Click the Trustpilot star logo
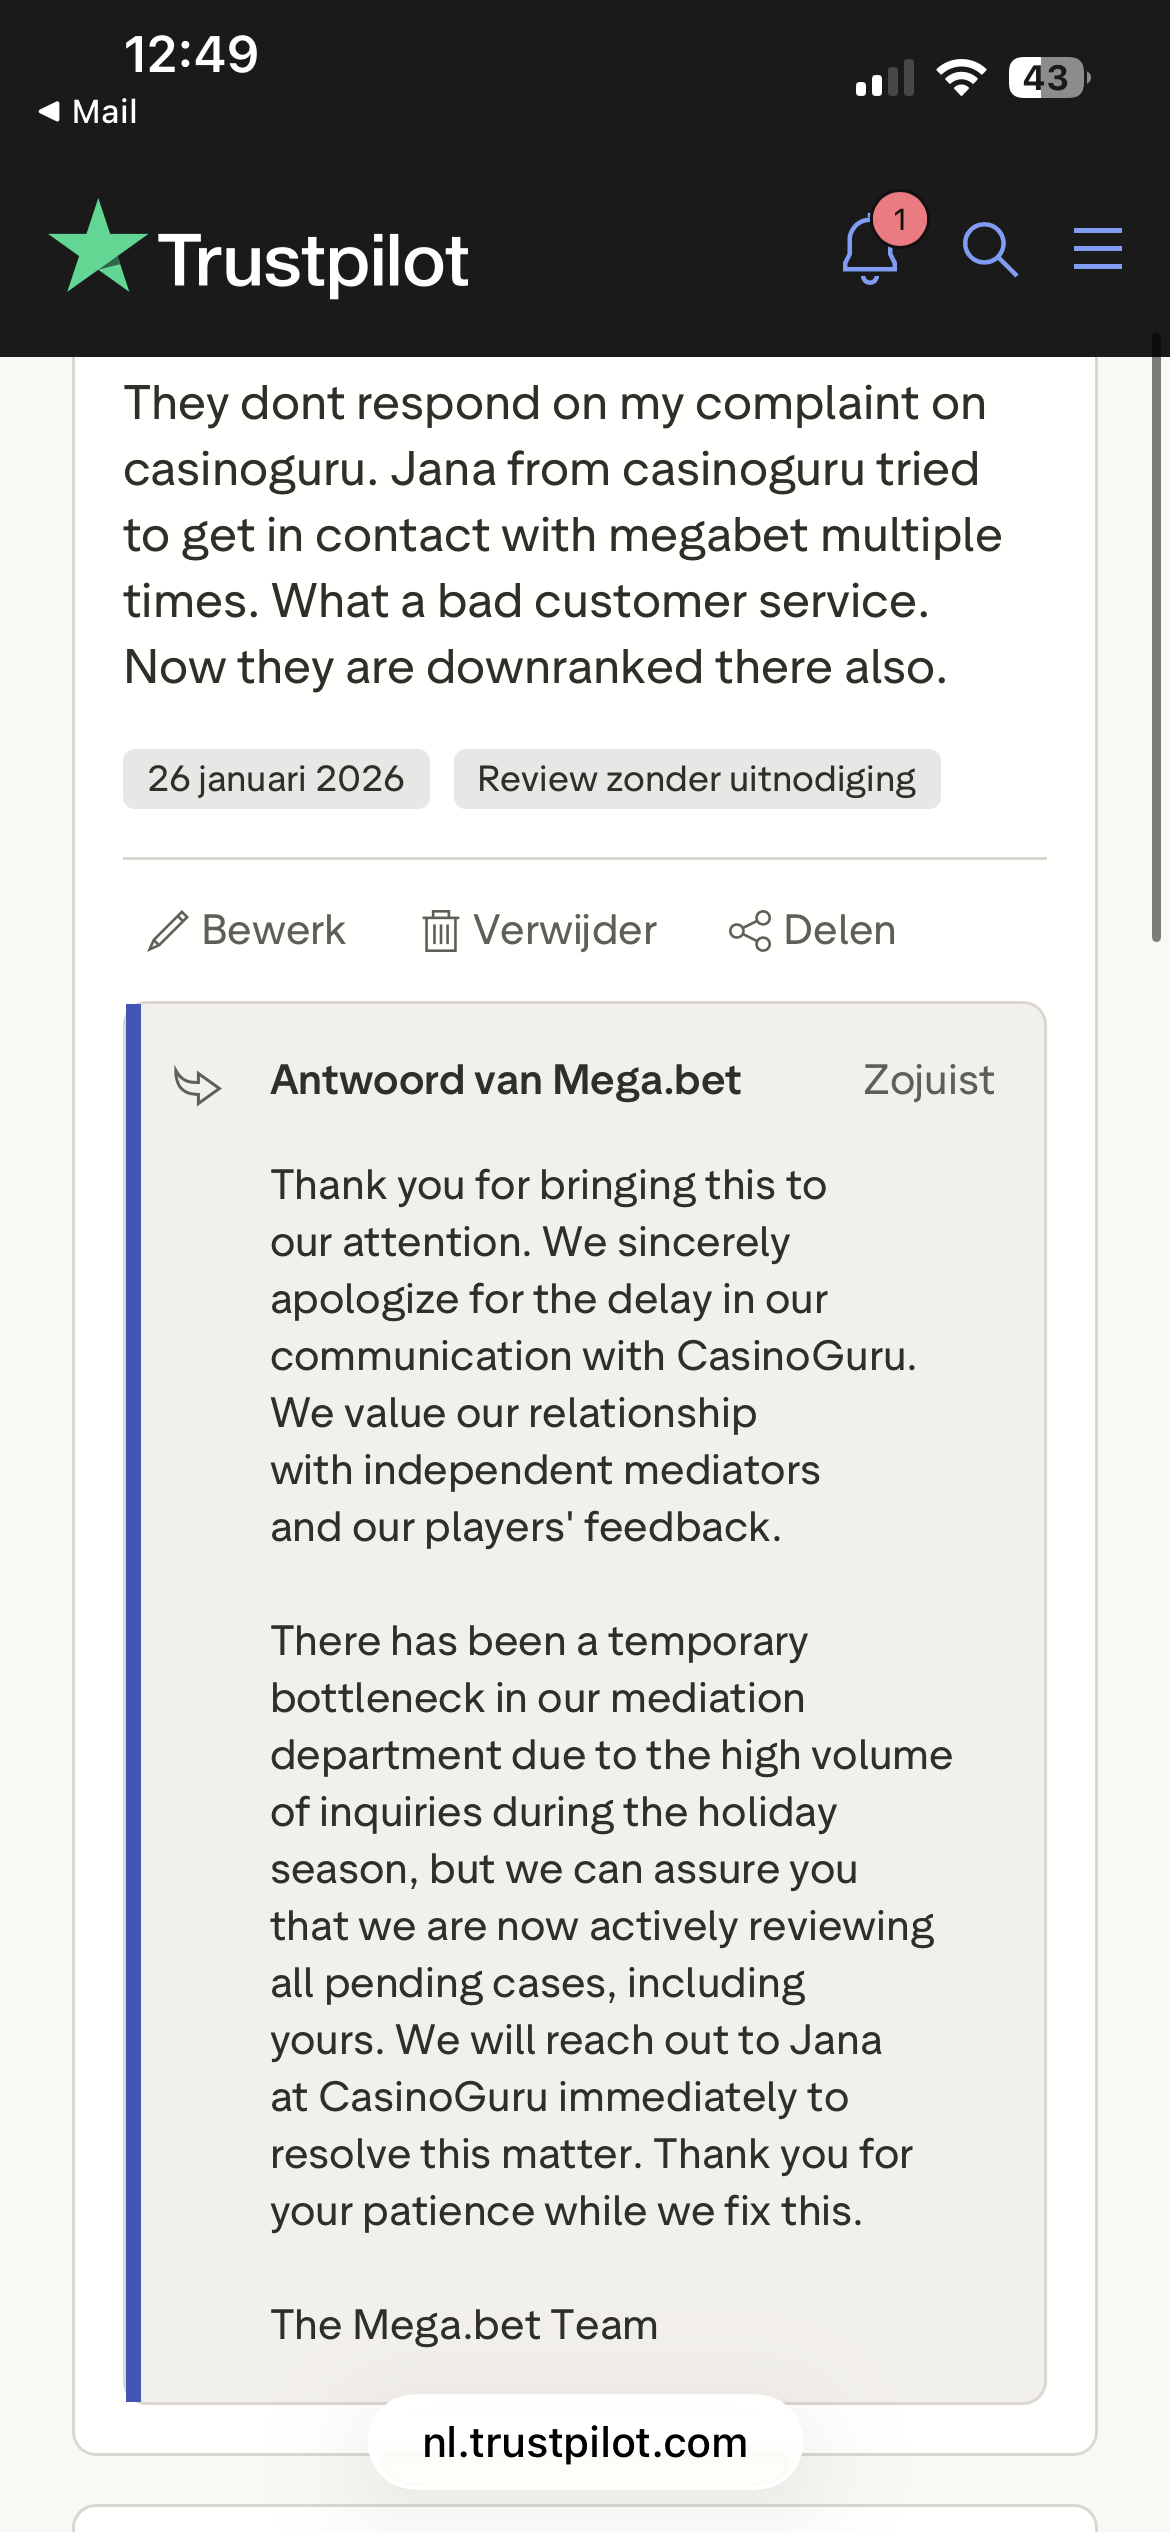The image size is (1170, 2532). click(x=98, y=249)
